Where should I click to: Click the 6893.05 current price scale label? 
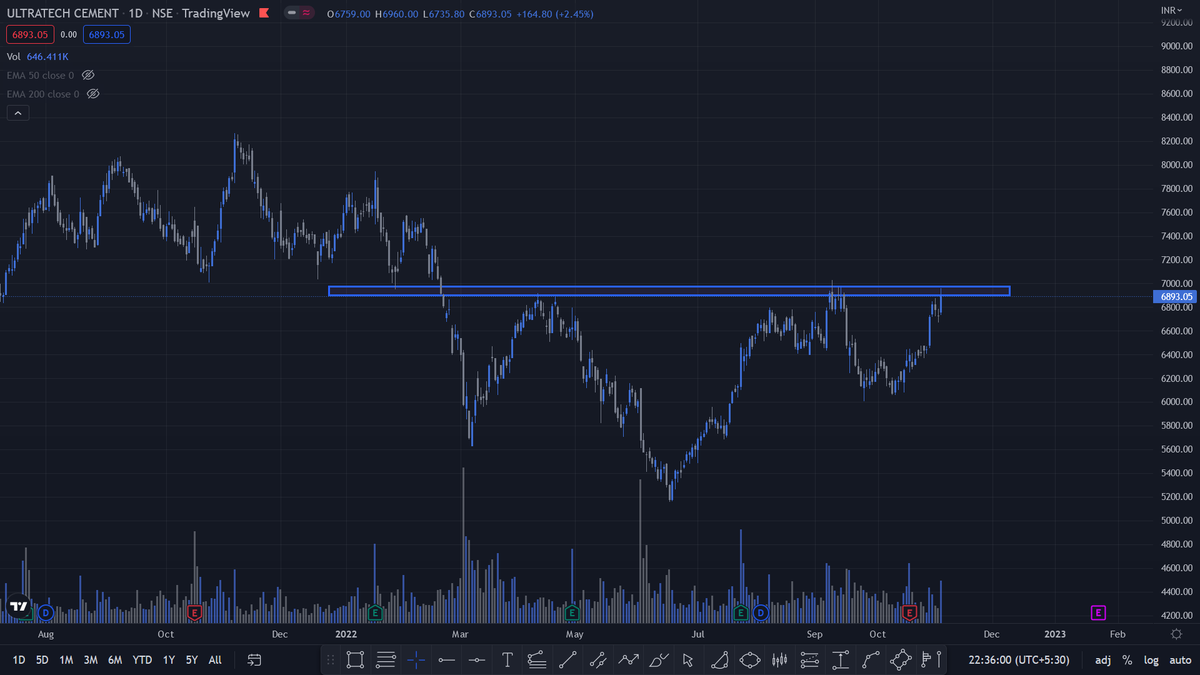coord(1175,296)
